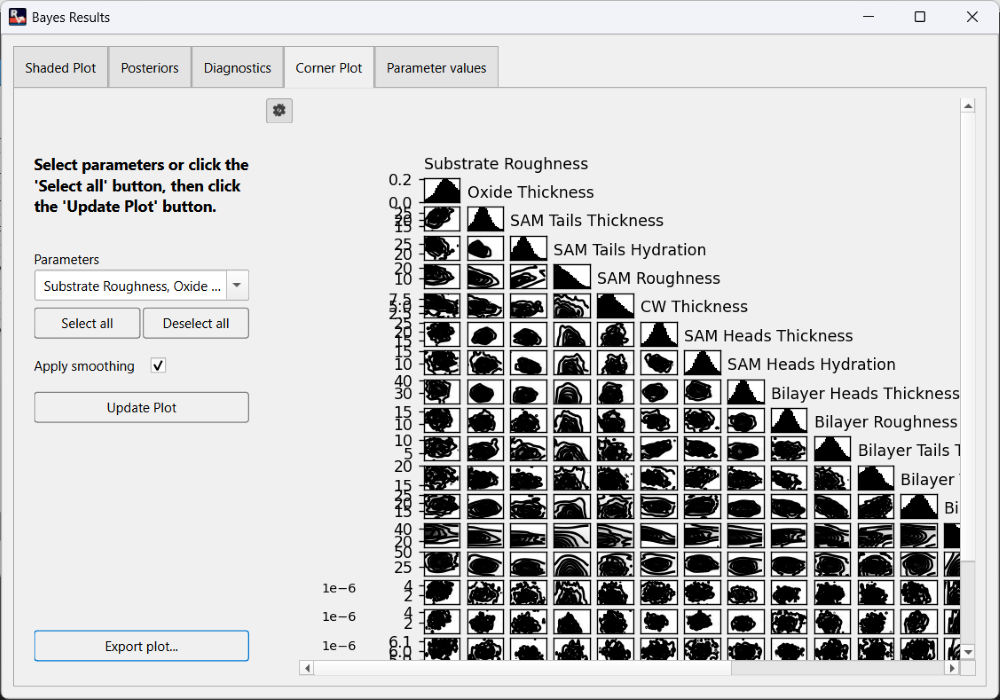Click the scroll down arrow of plot

tap(968, 652)
